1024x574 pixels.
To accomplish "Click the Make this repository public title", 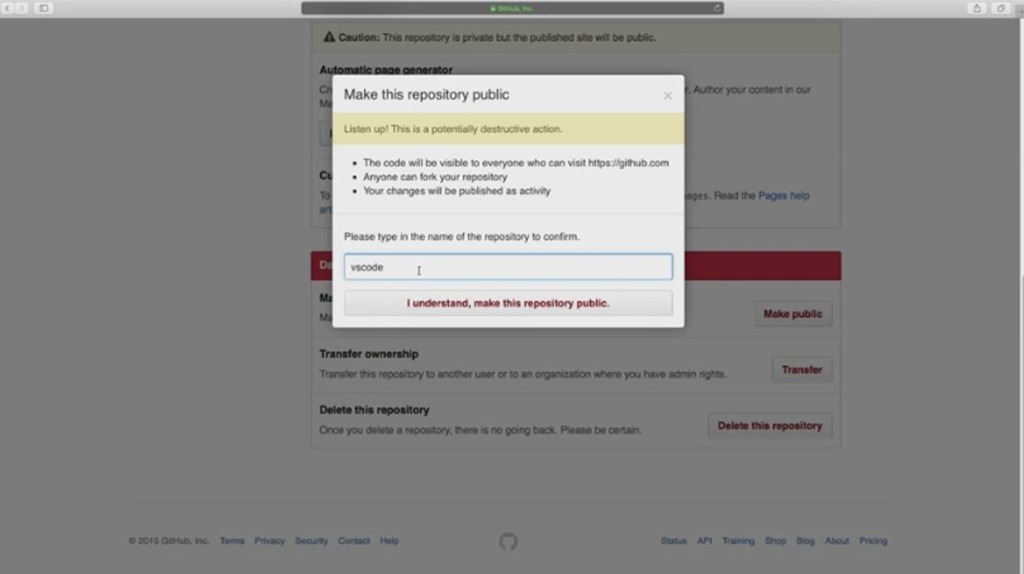I will (426, 95).
